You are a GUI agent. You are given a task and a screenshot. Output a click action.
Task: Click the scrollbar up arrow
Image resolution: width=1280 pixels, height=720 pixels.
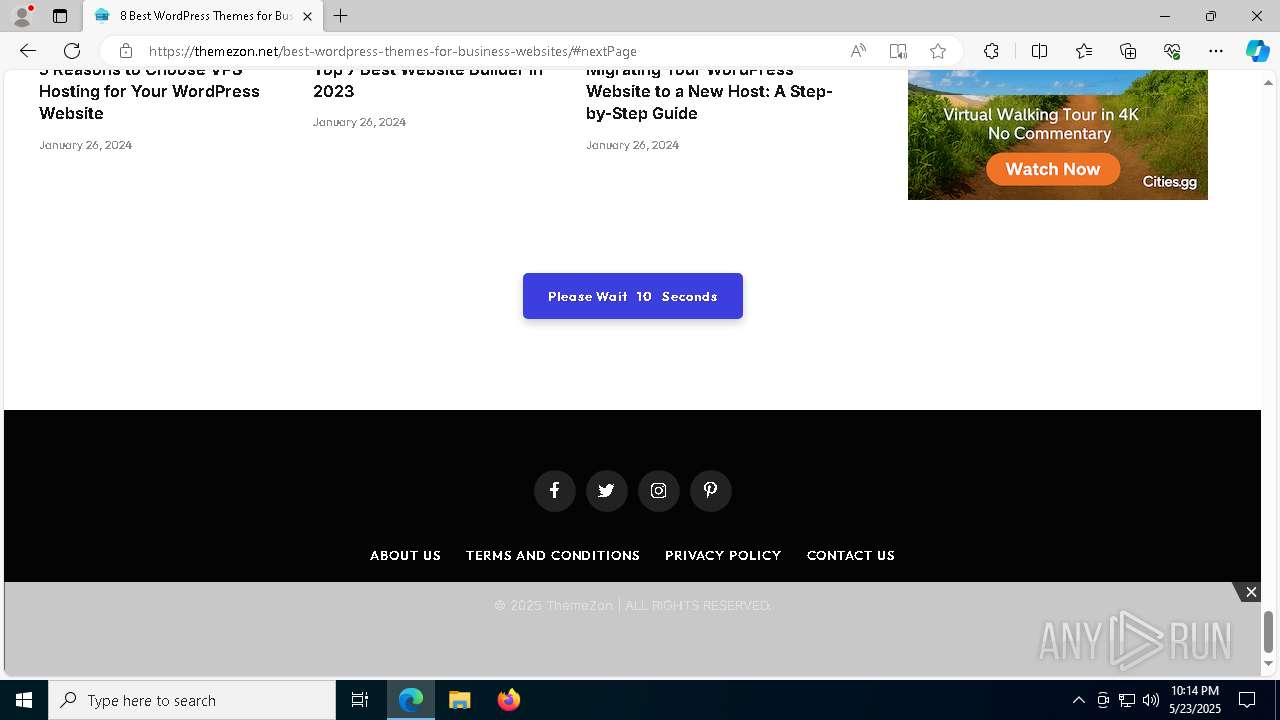click(1268, 82)
